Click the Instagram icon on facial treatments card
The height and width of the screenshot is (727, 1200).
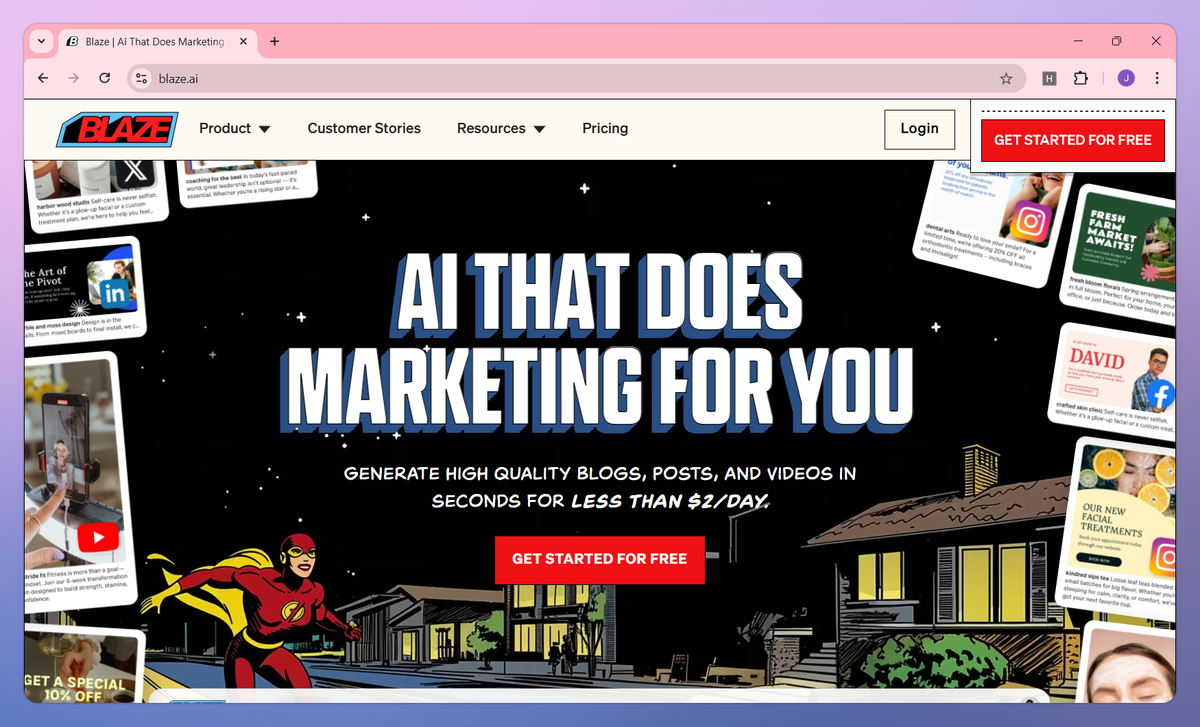point(1163,556)
